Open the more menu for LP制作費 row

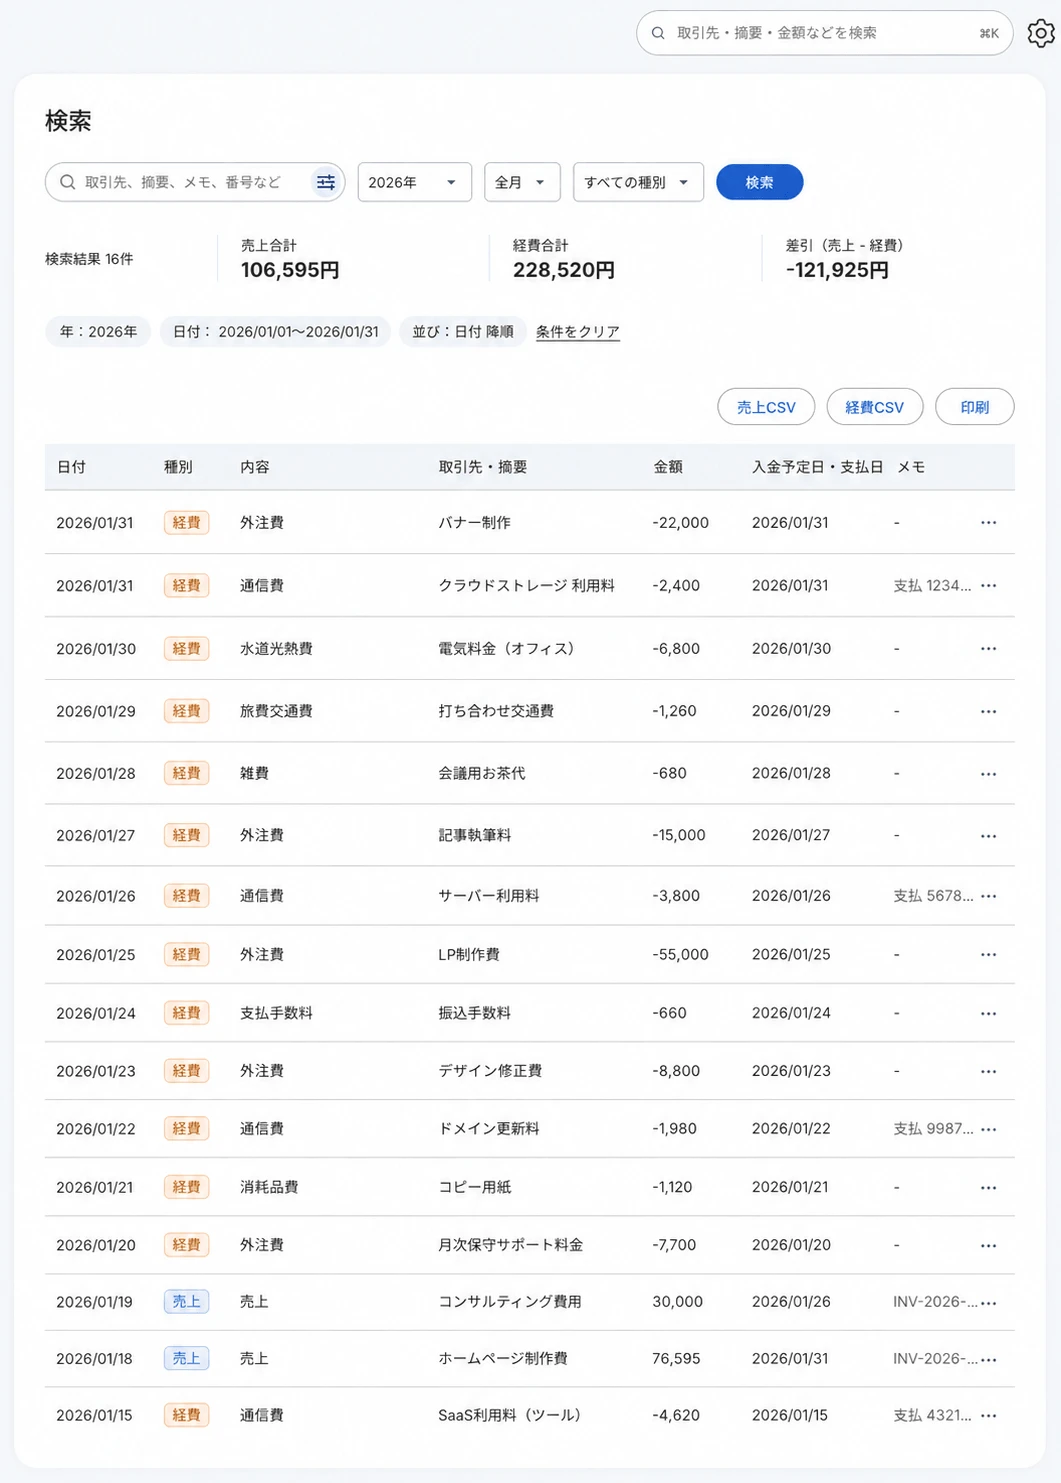(989, 954)
